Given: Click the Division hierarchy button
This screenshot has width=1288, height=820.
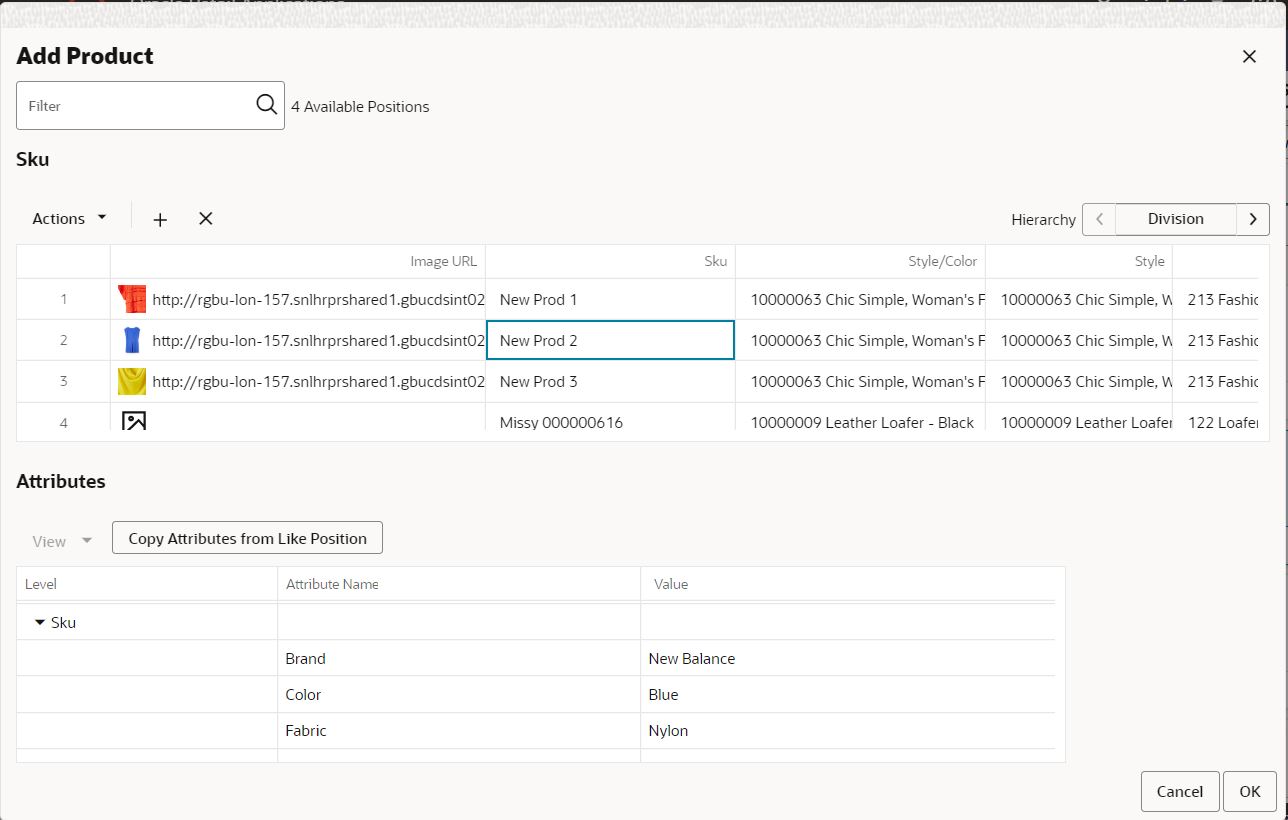Looking at the screenshot, I should (x=1175, y=219).
